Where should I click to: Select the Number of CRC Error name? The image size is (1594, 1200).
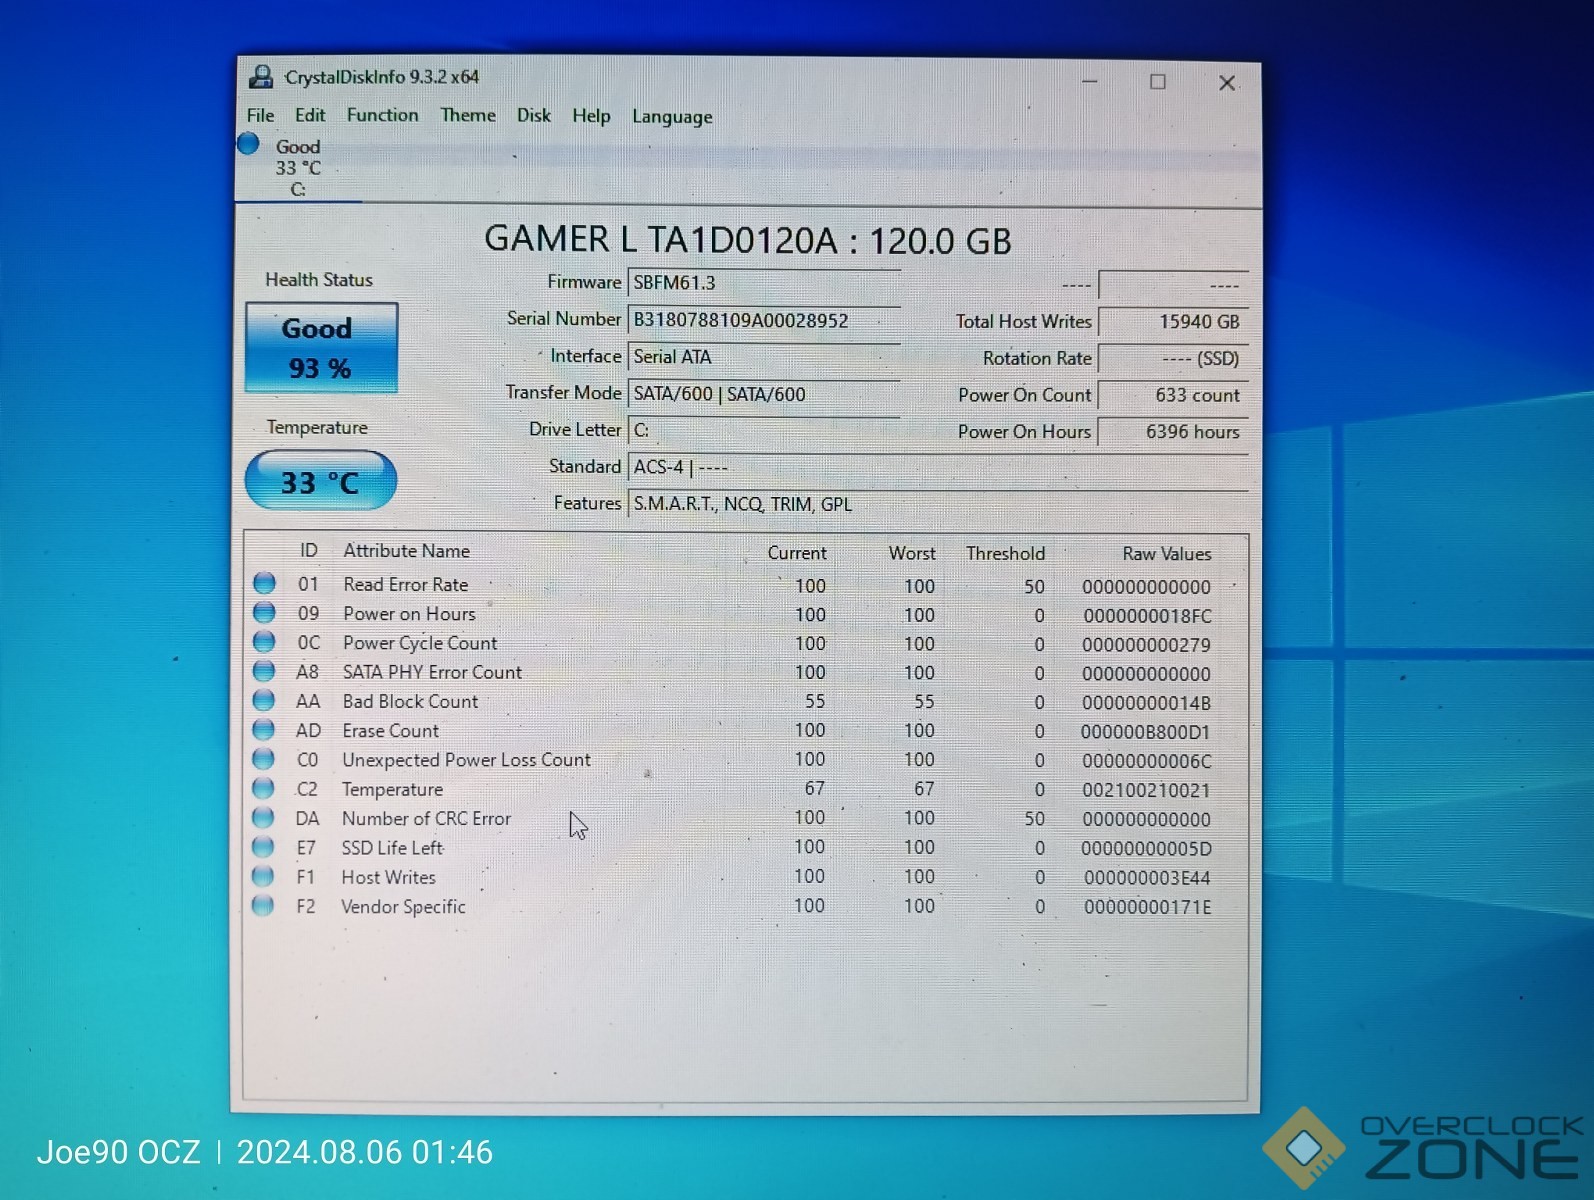(426, 819)
